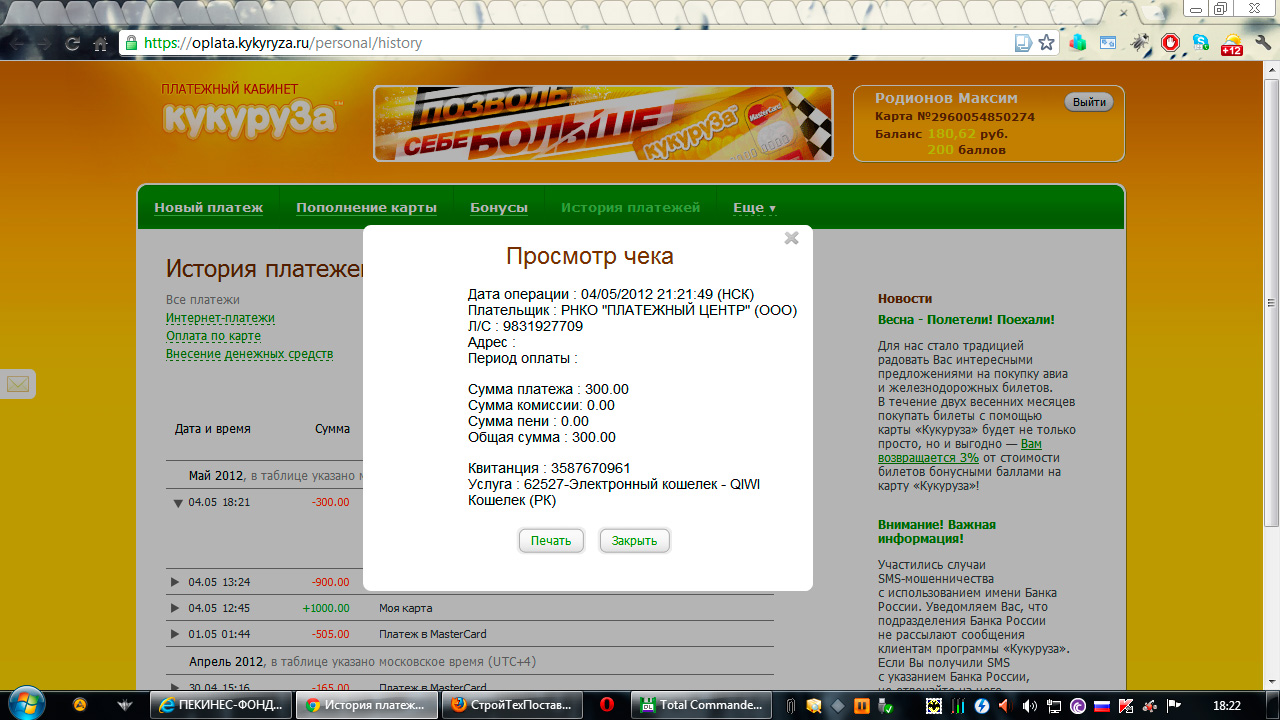The height and width of the screenshot is (720, 1280).
Task: Filter by Внесение денежных средств link
Action: (x=249, y=354)
